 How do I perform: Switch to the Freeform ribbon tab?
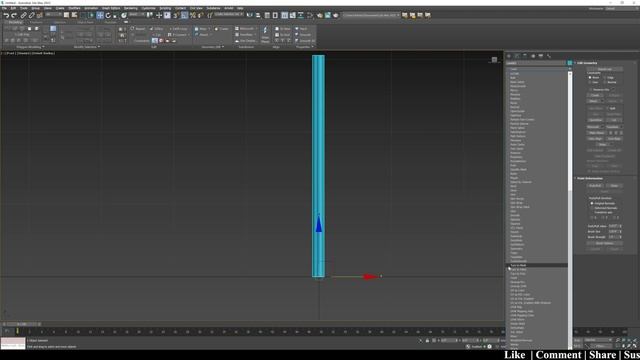click(36, 22)
